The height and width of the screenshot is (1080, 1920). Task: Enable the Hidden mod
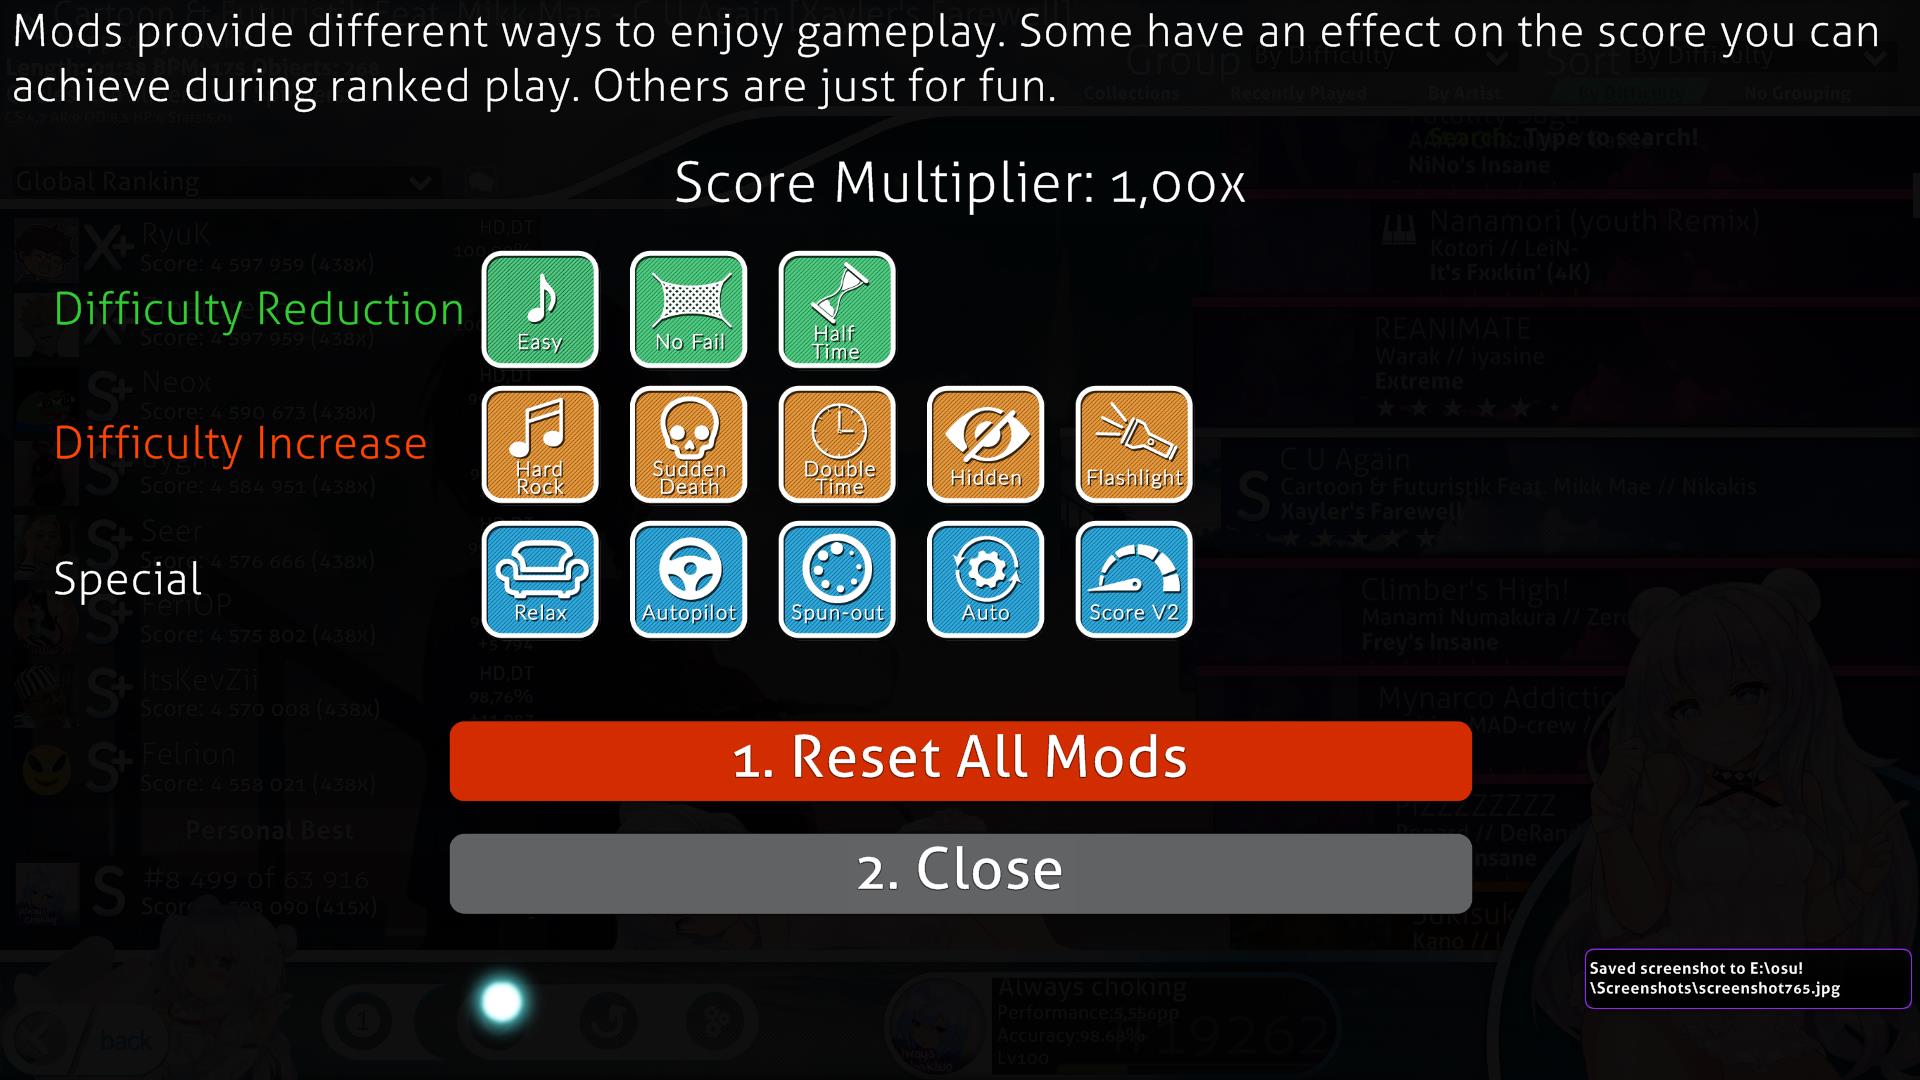click(x=985, y=443)
